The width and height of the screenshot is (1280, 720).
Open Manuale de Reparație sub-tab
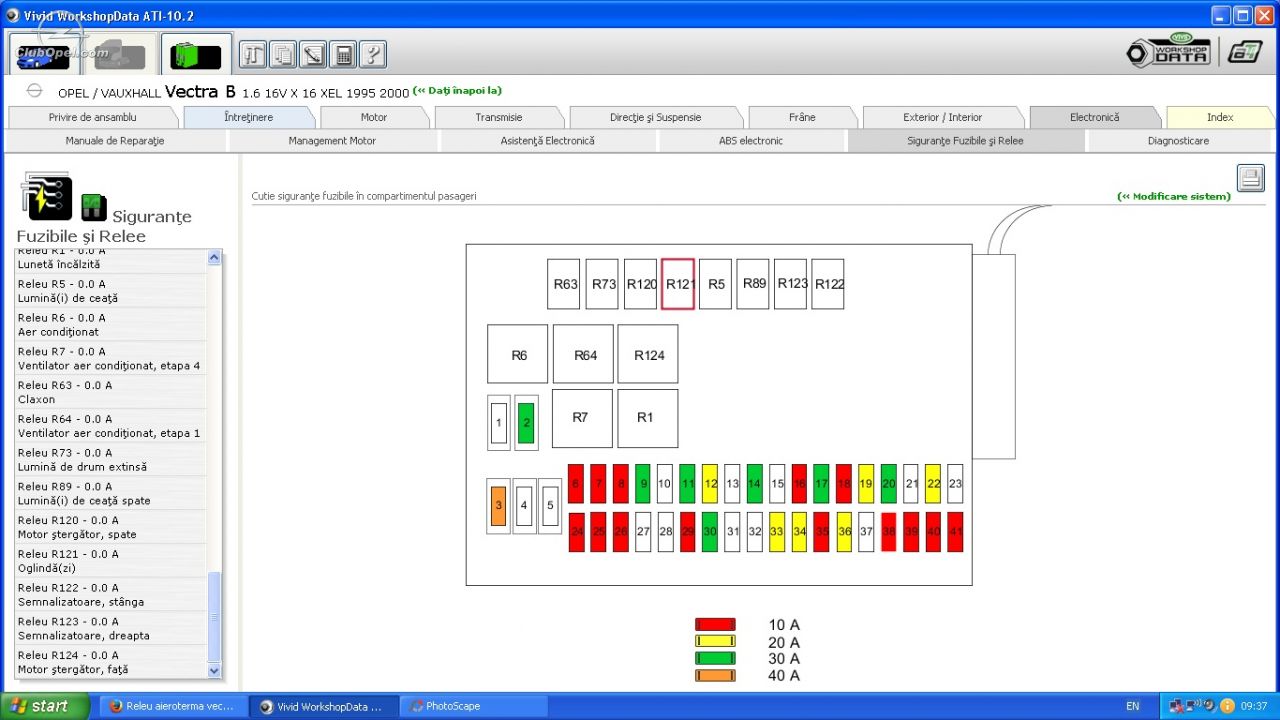tap(115, 141)
